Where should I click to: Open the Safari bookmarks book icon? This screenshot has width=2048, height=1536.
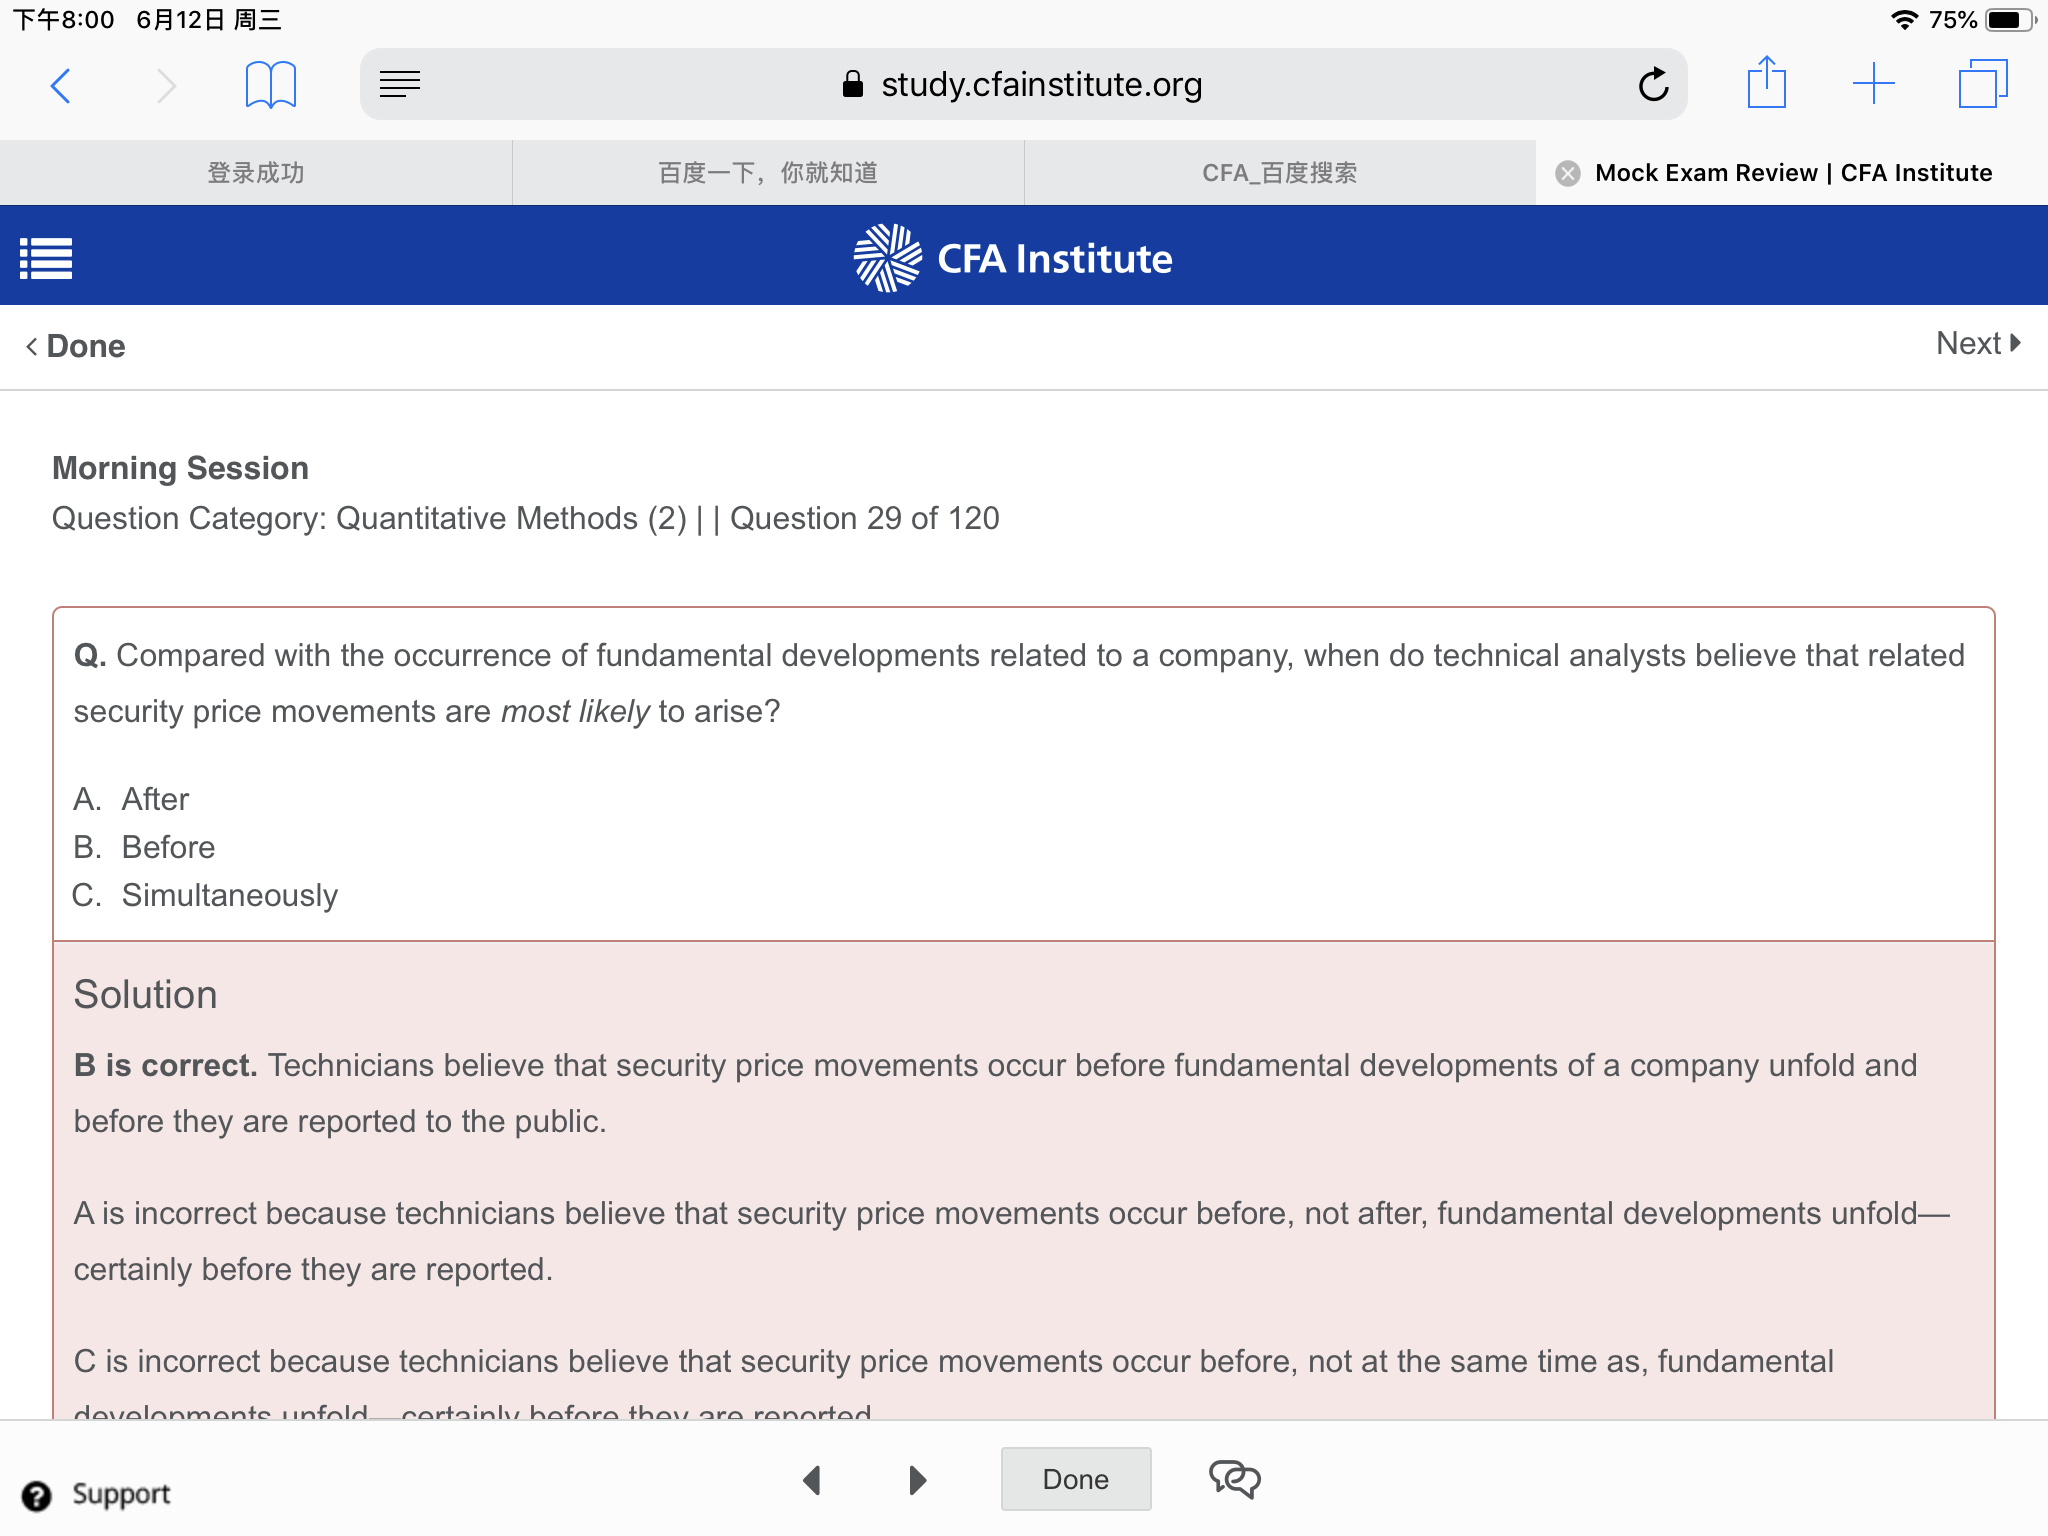(271, 85)
